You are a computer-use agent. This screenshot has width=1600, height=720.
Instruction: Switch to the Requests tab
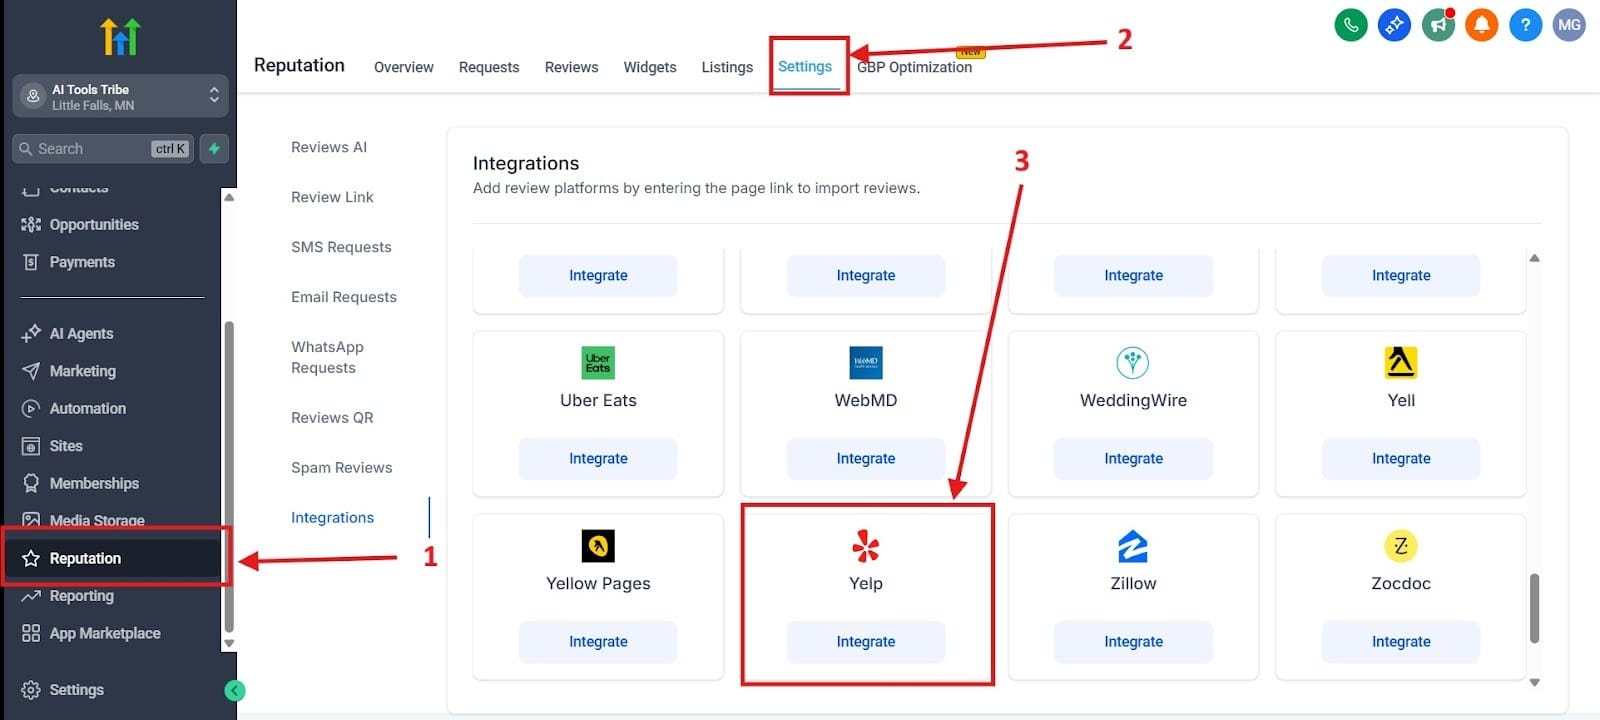489,67
